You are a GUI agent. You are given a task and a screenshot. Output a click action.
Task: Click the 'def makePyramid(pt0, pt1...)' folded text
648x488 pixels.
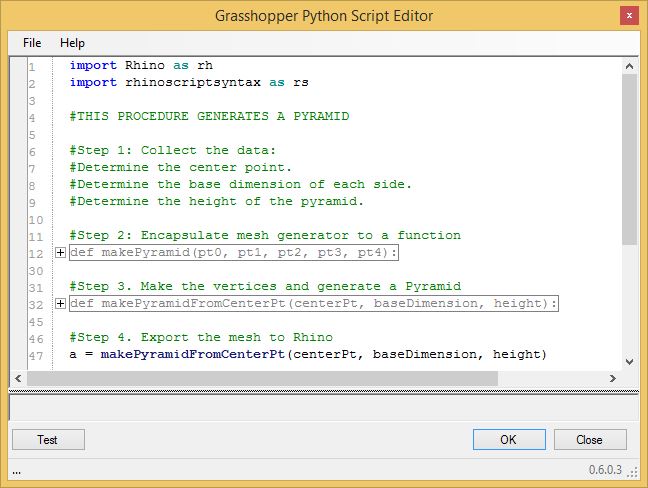coord(234,252)
